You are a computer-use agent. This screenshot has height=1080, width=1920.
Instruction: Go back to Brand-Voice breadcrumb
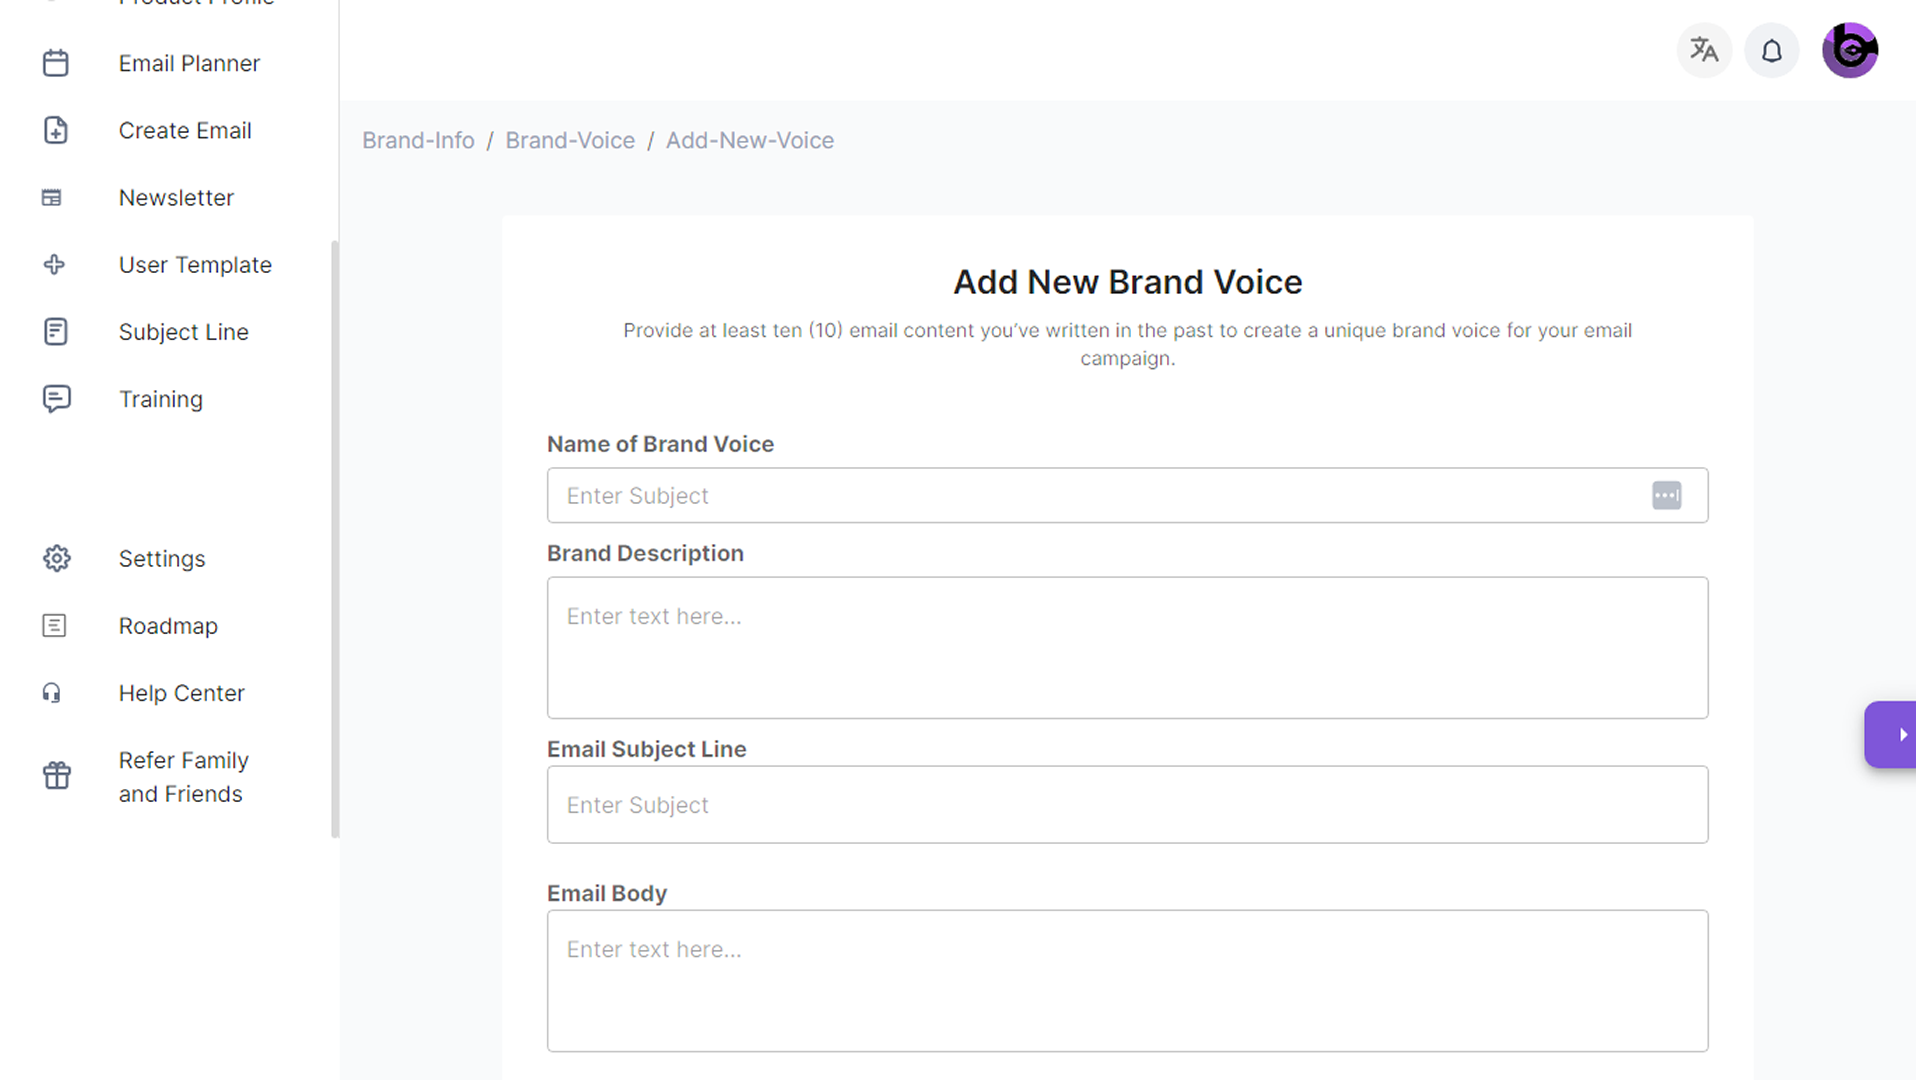point(570,140)
